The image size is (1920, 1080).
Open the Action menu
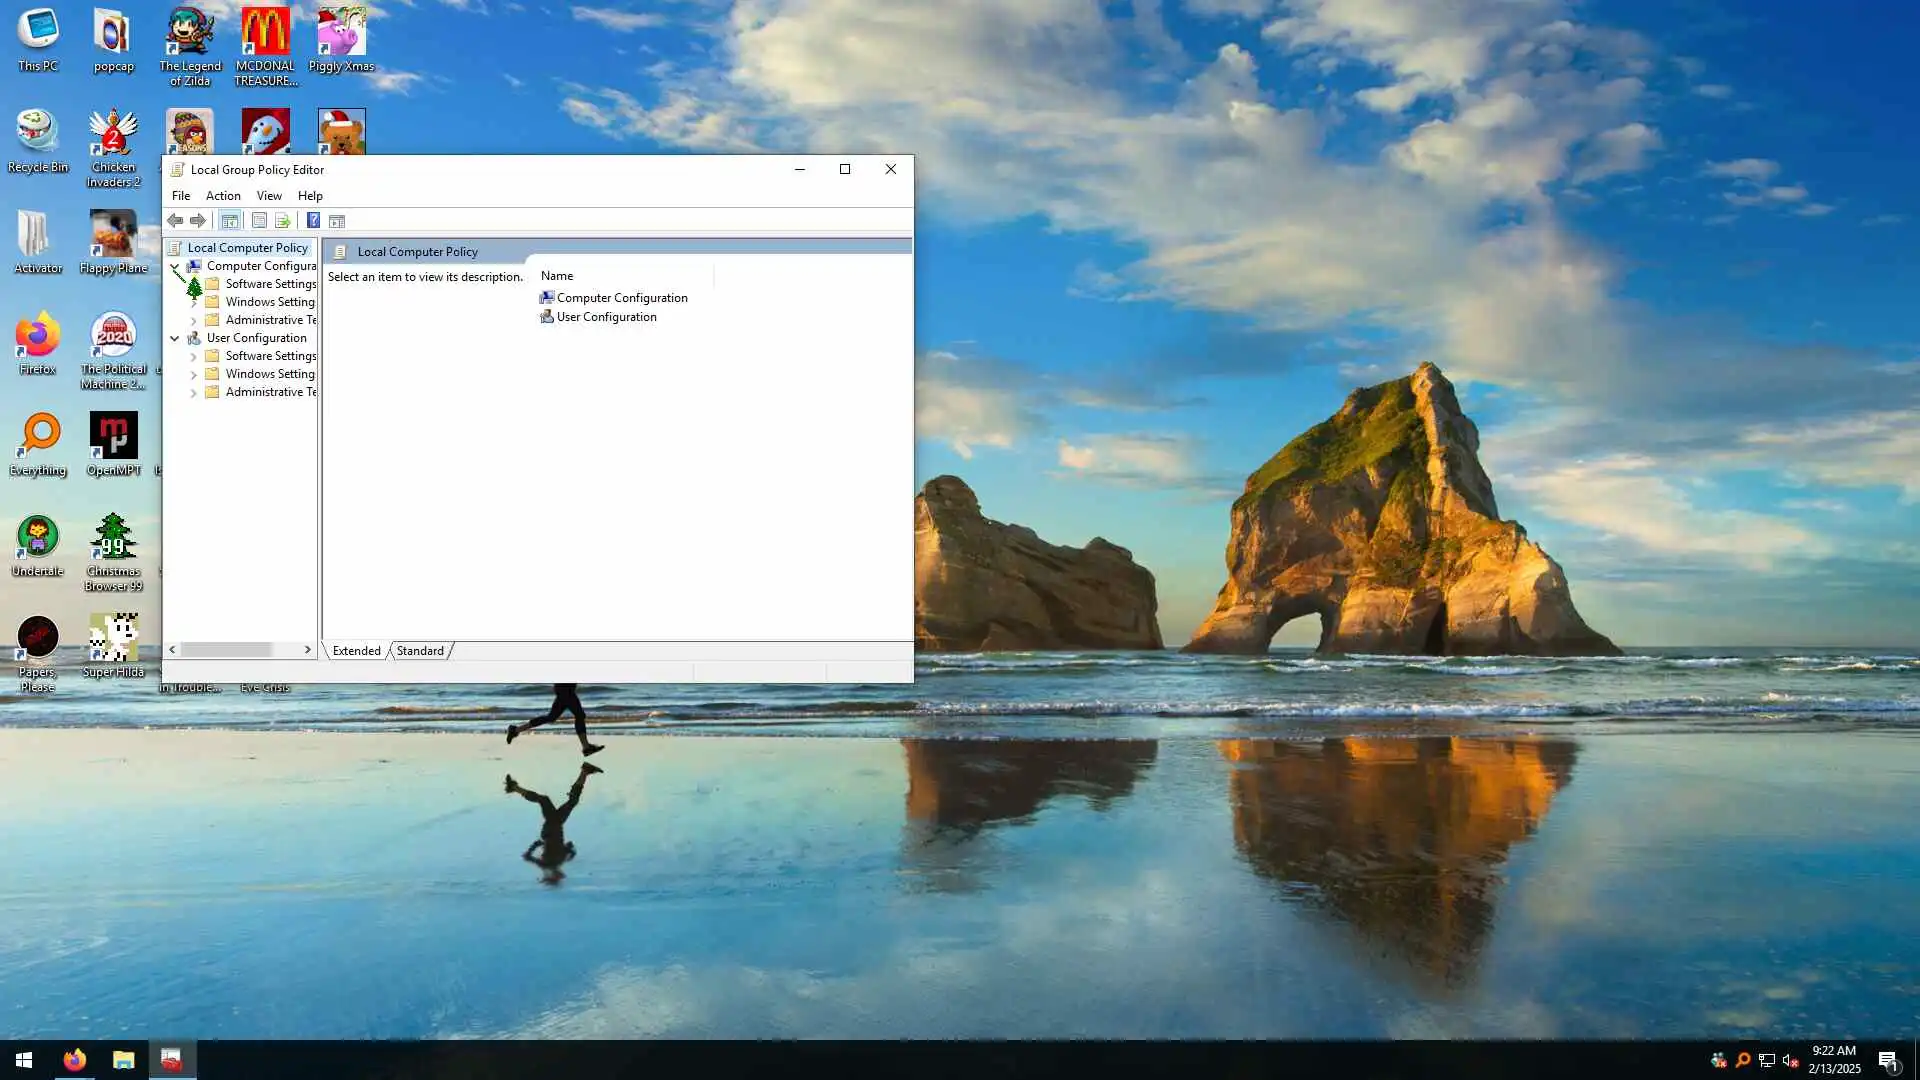[x=223, y=196]
